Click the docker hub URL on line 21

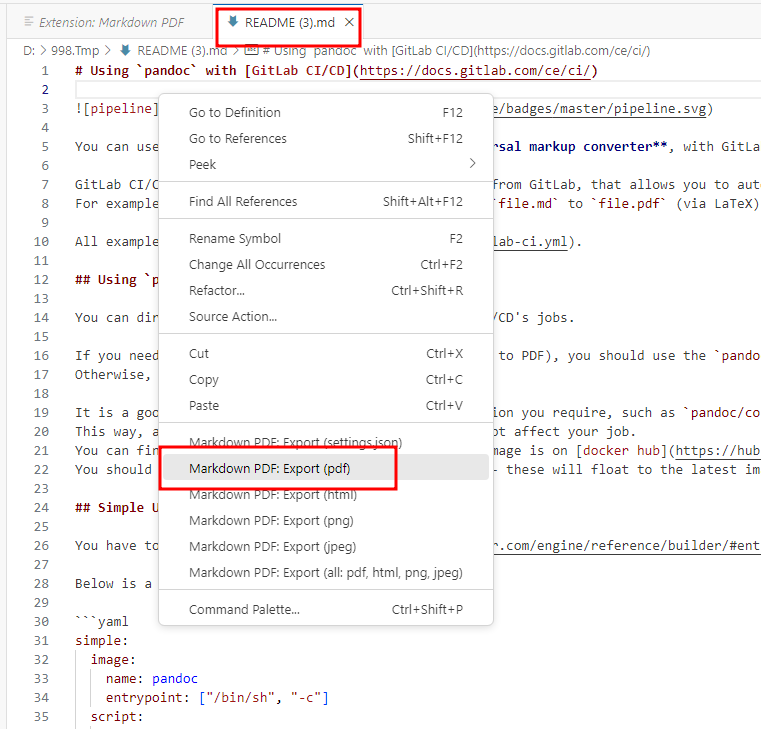click(x=718, y=451)
